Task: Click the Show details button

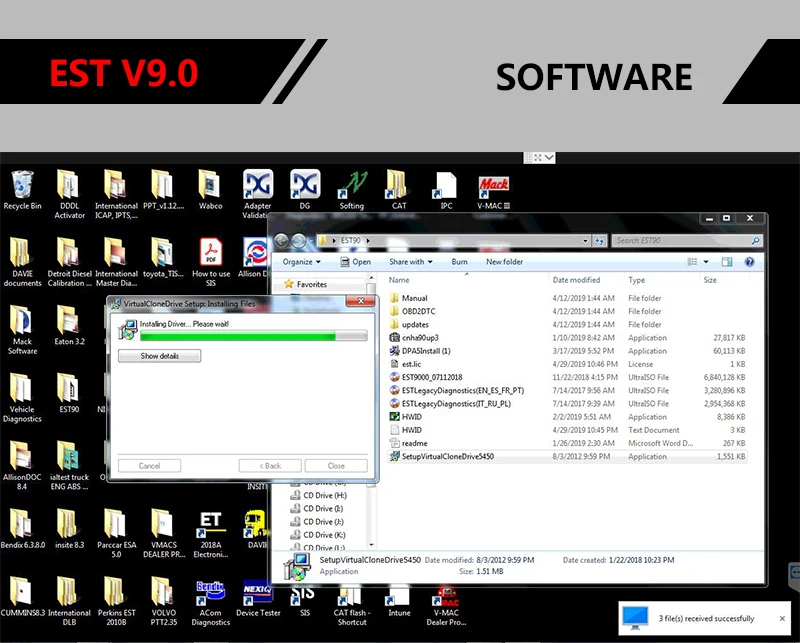Action: pos(160,356)
